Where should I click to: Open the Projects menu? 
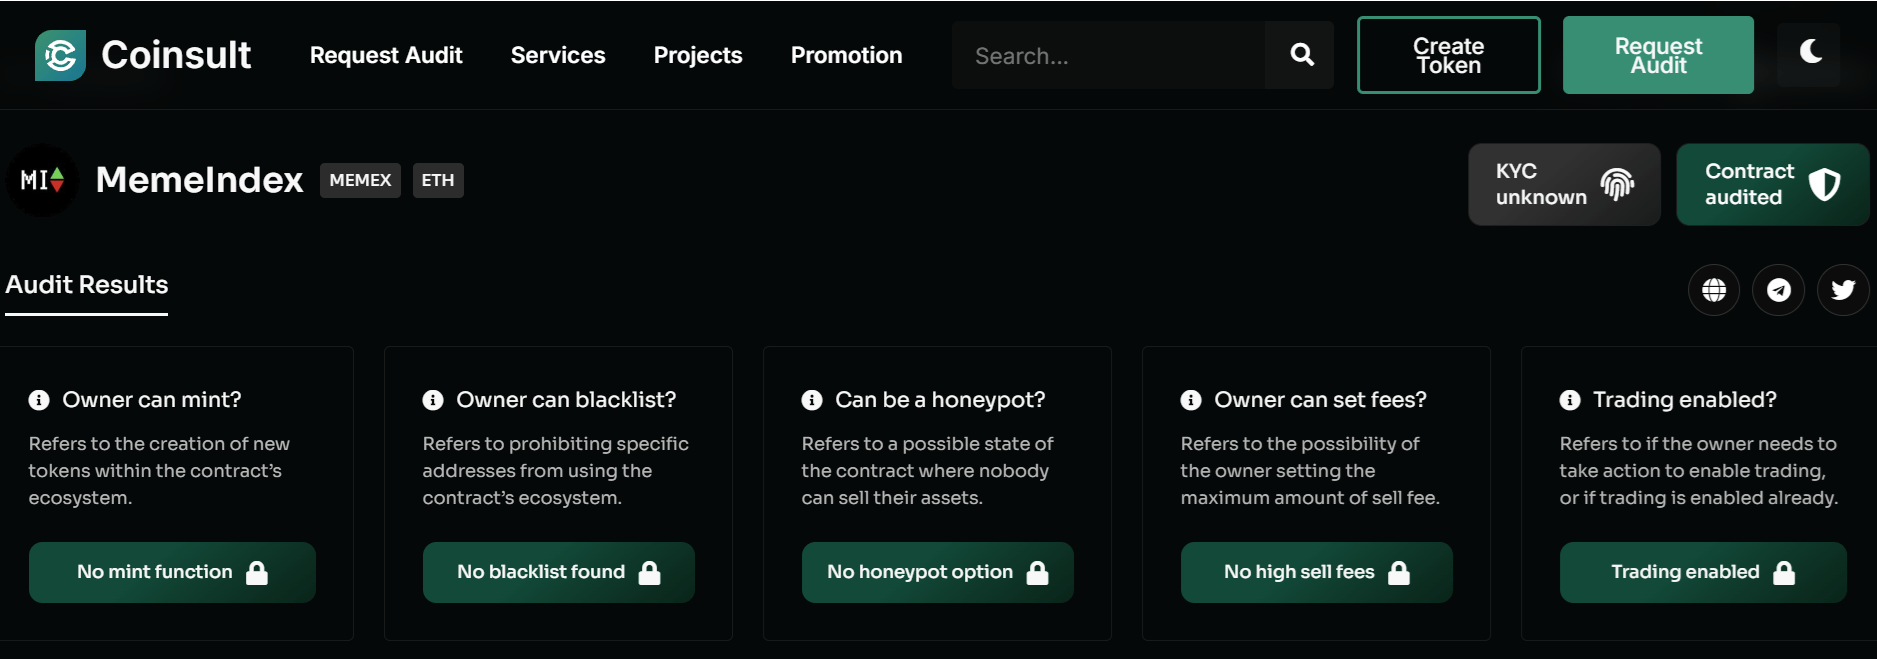pos(698,55)
